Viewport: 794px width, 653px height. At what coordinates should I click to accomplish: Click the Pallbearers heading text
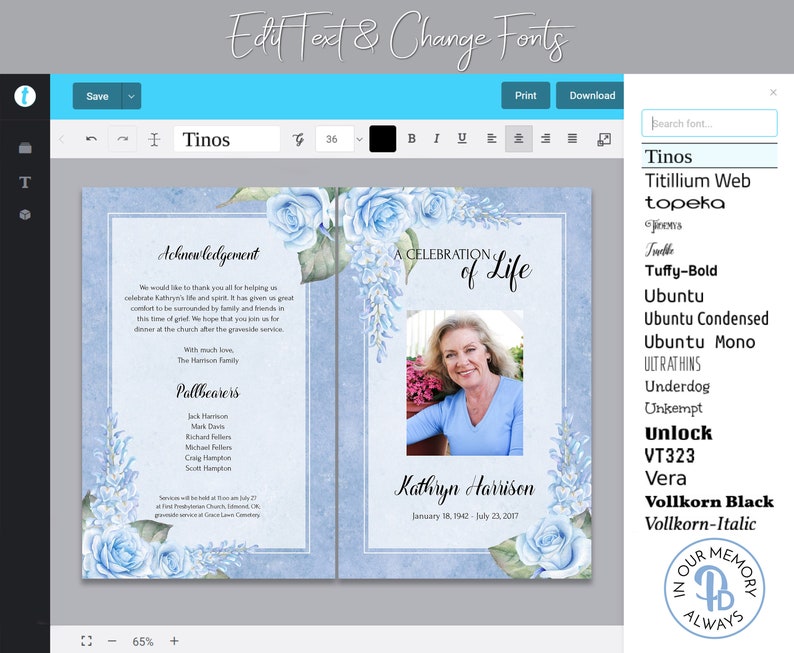(x=208, y=391)
